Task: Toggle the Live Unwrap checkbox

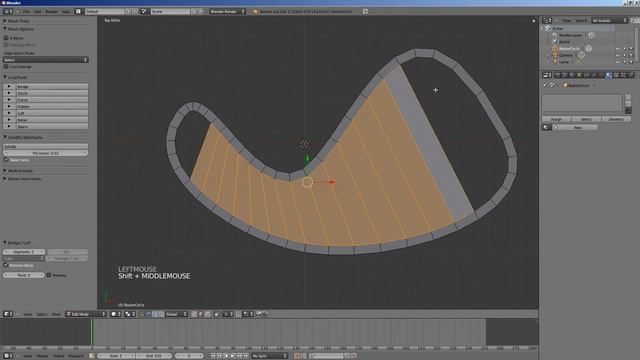Action: (6, 67)
